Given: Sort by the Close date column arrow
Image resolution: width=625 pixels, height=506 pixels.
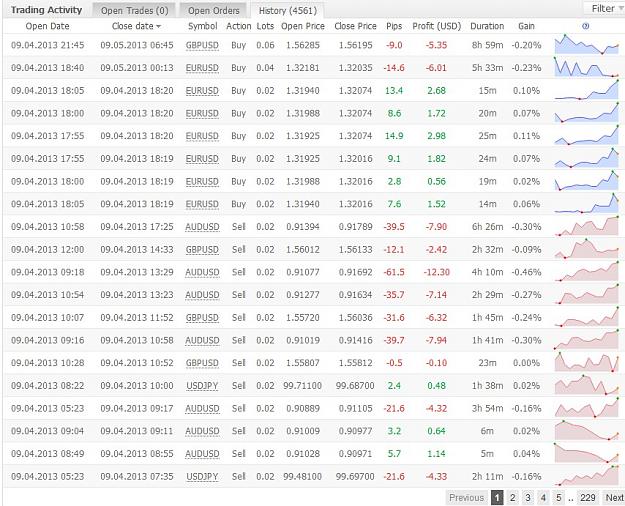Looking at the screenshot, I should point(159,27).
